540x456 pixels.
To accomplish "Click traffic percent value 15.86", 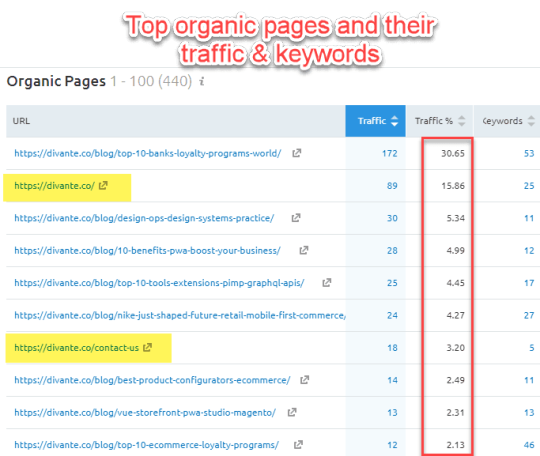I will [x=453, y=186].
